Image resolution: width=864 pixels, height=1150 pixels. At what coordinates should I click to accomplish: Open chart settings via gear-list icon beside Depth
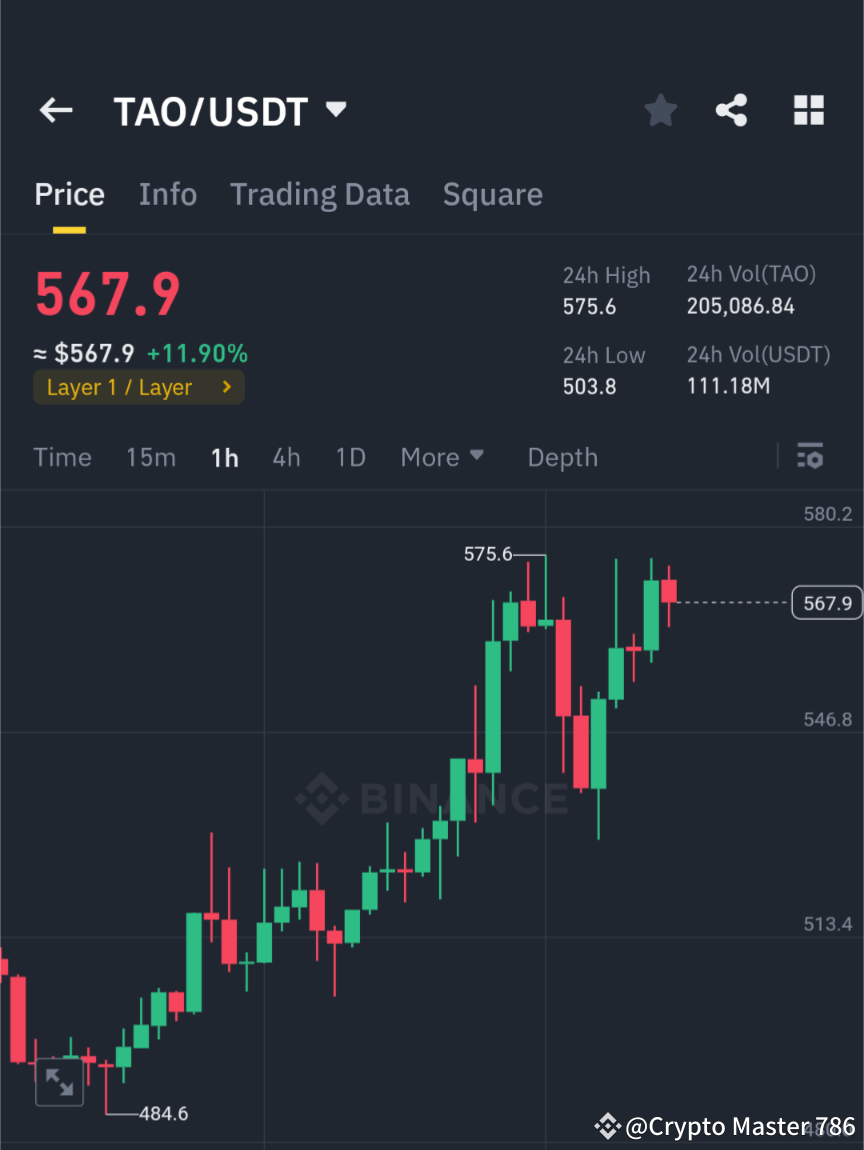pyautogui.click(x=810, y=457)
